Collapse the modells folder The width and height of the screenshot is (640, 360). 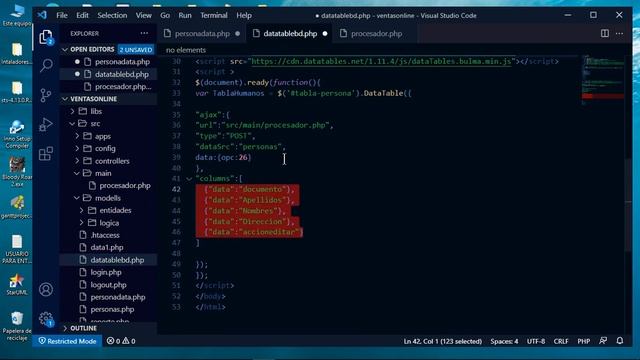point(77,198)
